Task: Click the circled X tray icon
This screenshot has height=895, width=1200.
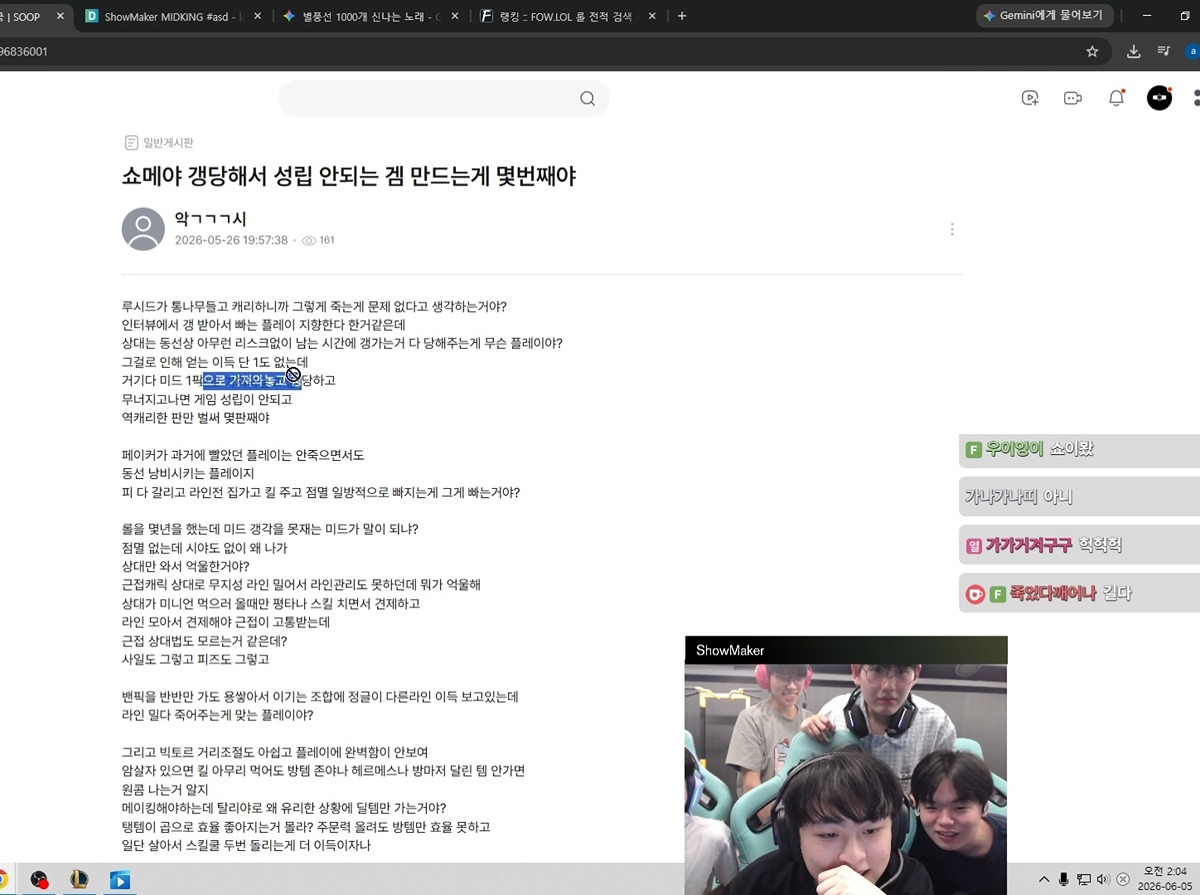Action: tap(1123, 880)
